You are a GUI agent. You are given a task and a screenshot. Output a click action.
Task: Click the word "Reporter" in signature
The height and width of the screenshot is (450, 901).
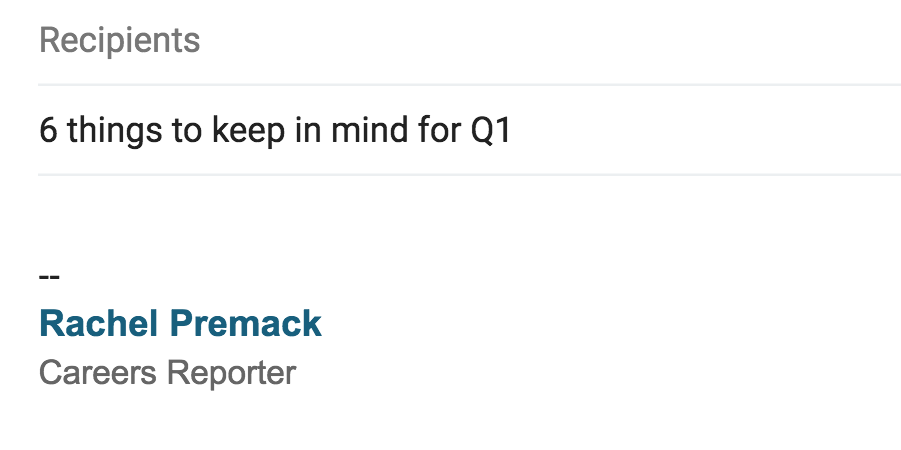(231, 373)
